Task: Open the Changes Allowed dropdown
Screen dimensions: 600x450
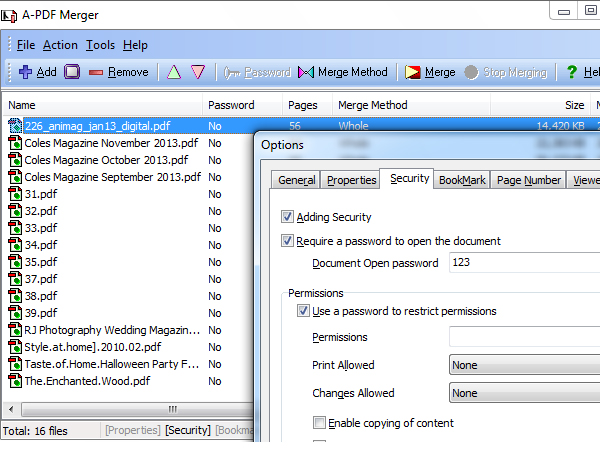Action: pos(524,393)
